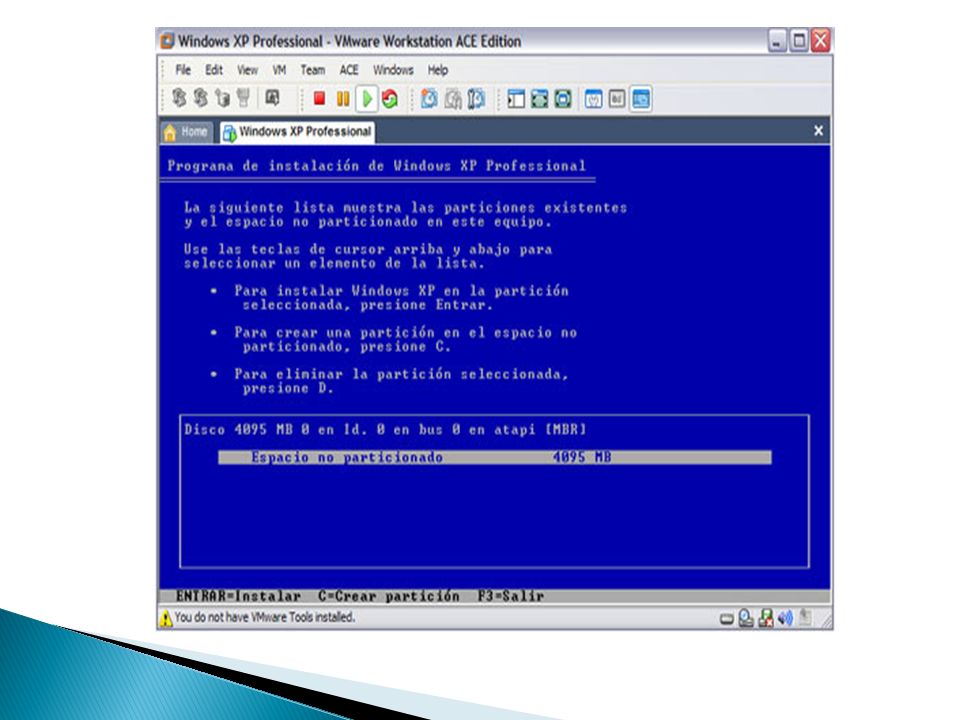Click the grayed ACE preview icon
This screenshot has height=720, width=960.
[x=272, y=98]
